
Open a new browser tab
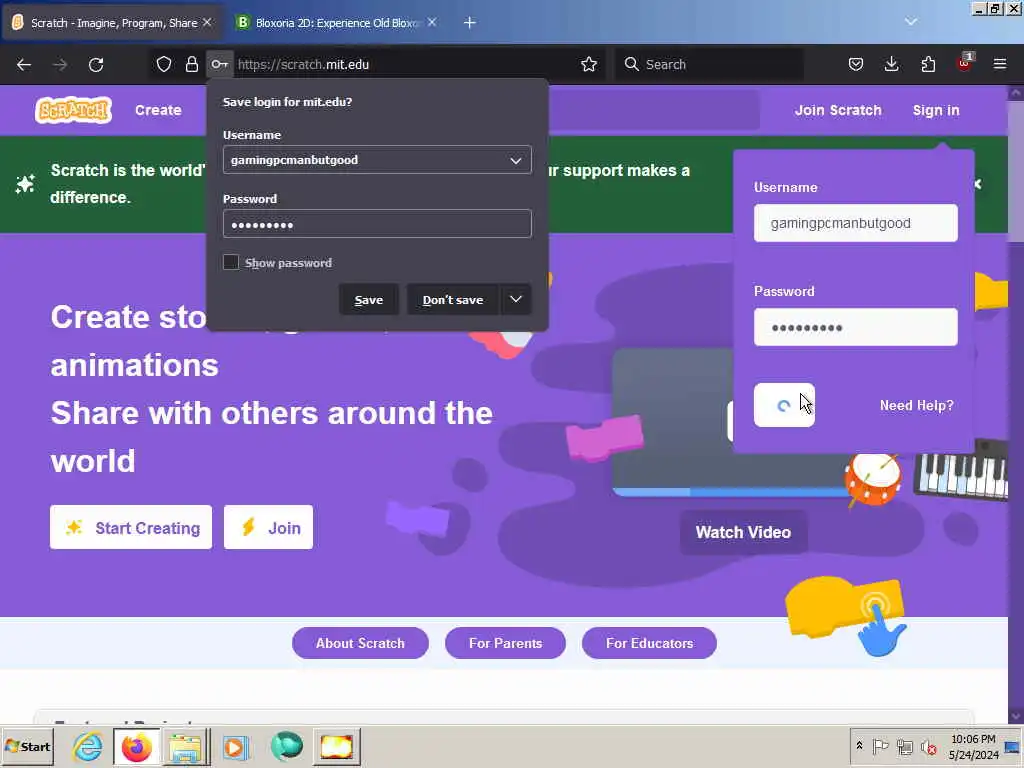[470, 23]
